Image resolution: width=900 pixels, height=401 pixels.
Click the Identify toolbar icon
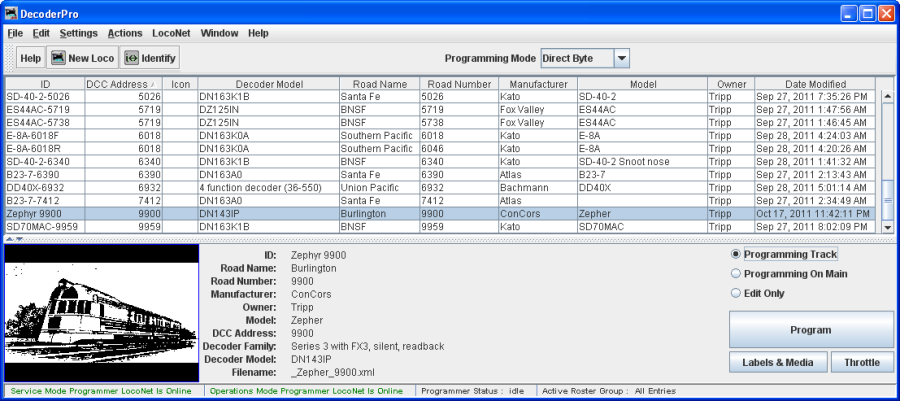pos(131,59)
